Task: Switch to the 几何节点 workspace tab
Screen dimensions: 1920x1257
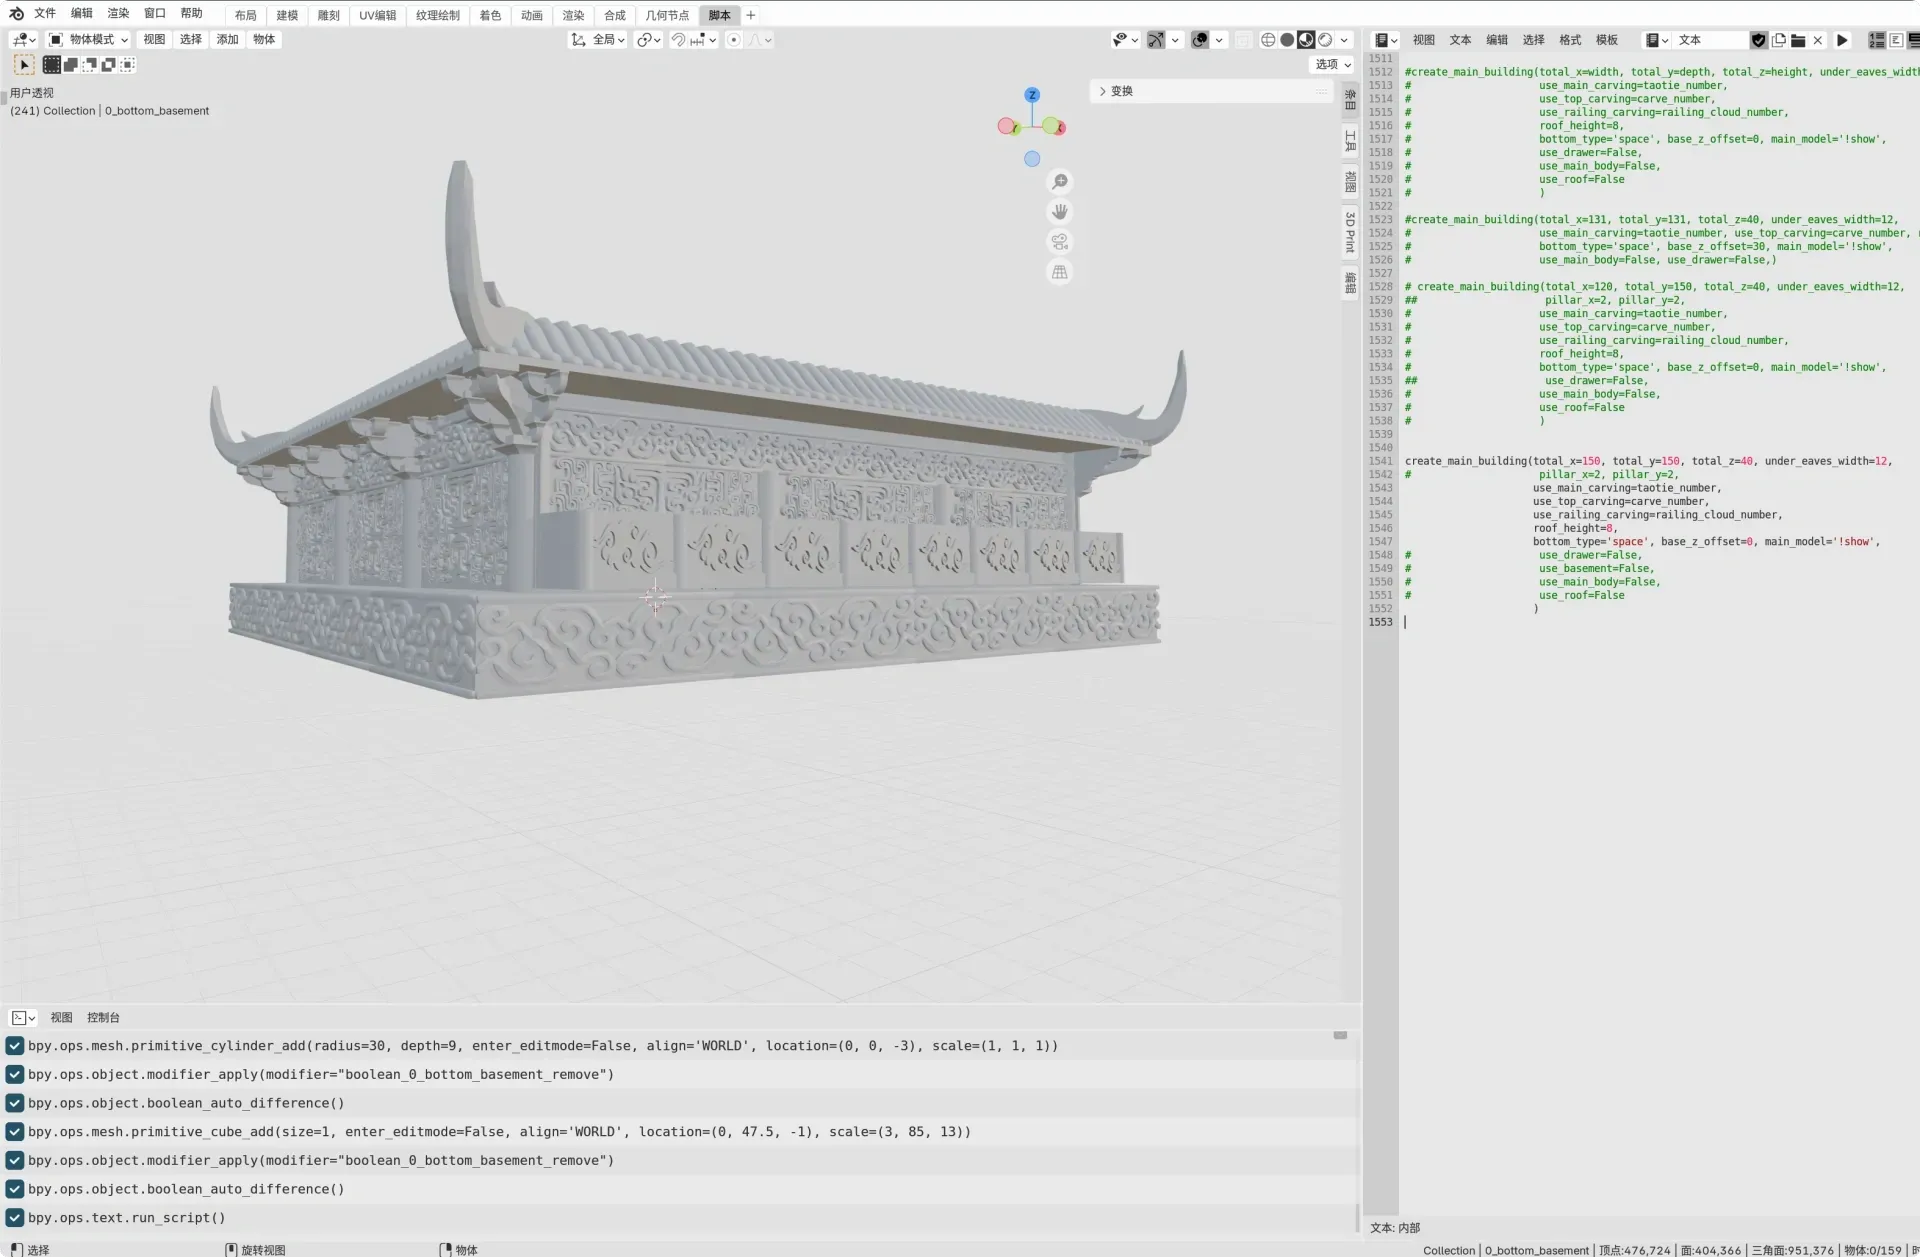Action: 667,15
